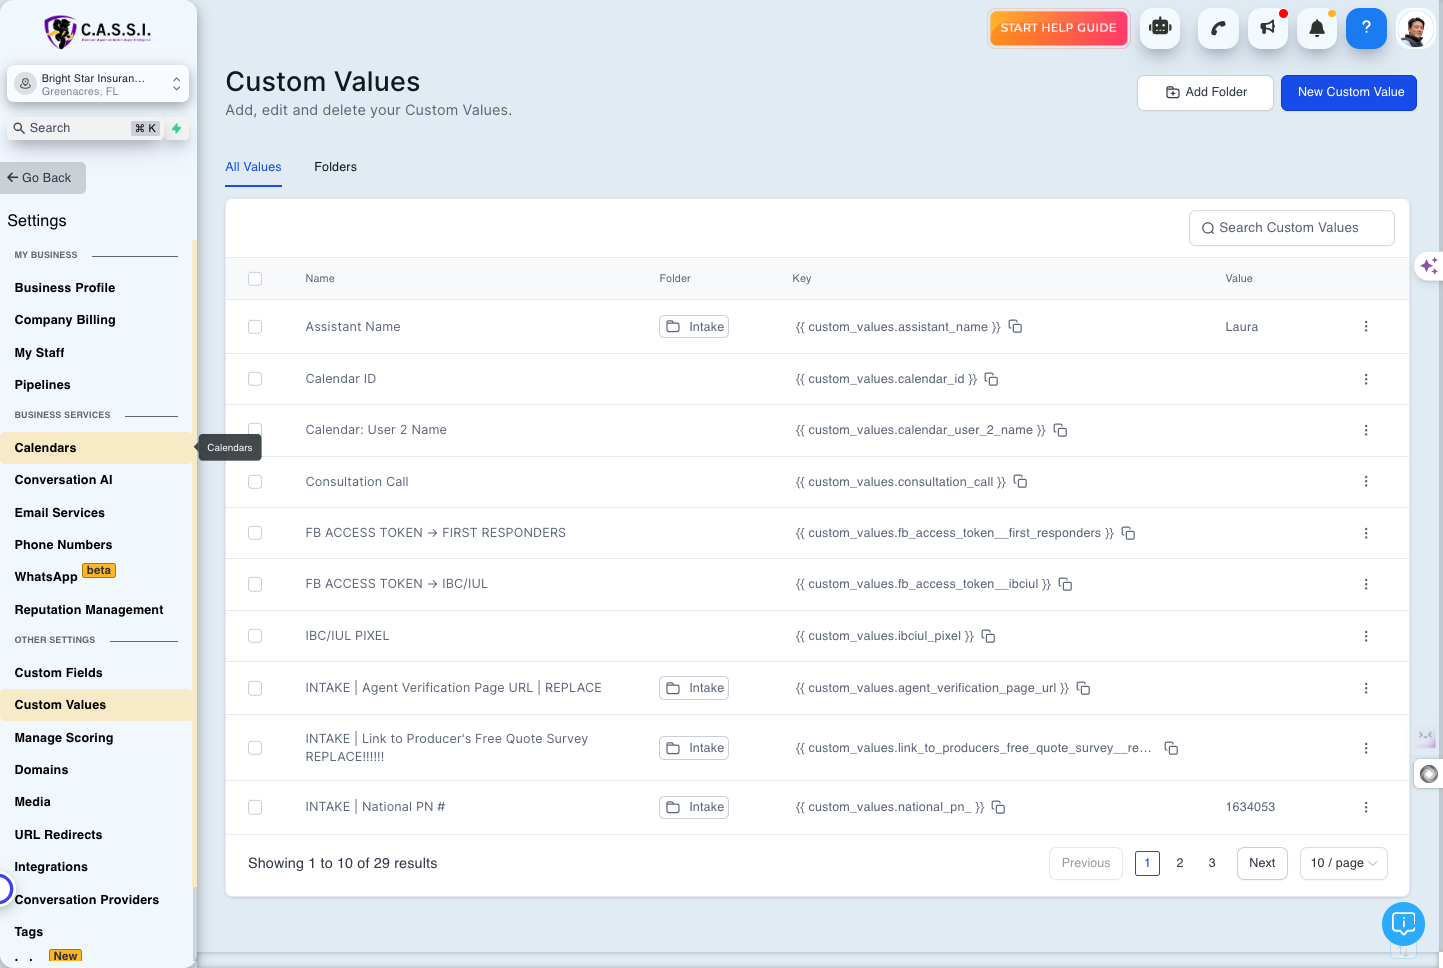1443x968 pixels.
Task: Select the All Values tab
Action: coord(253,167)
